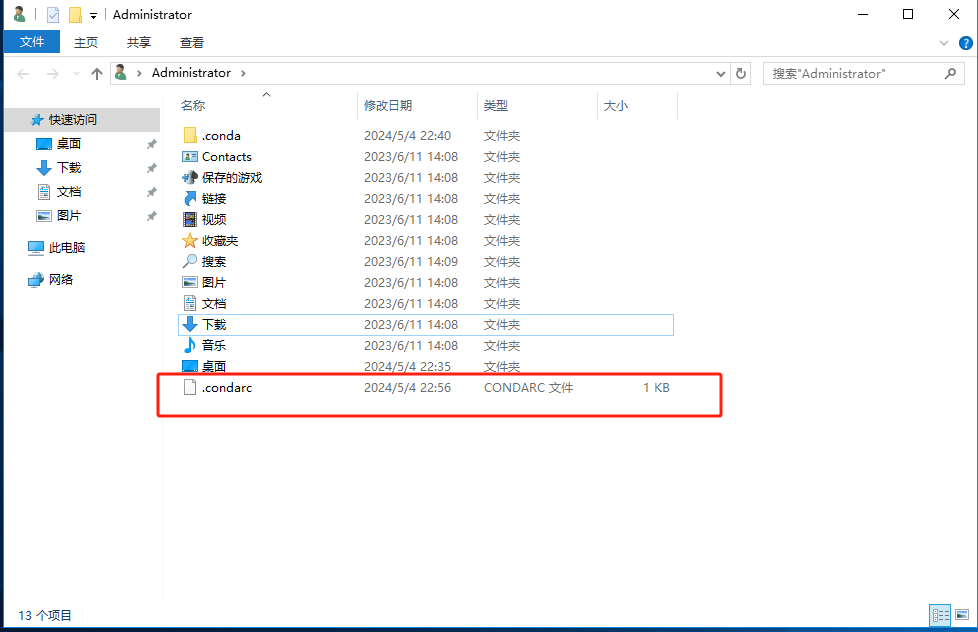Click the CONDARC 文件 type cell
Screen dimensions: 978x632
528,388
